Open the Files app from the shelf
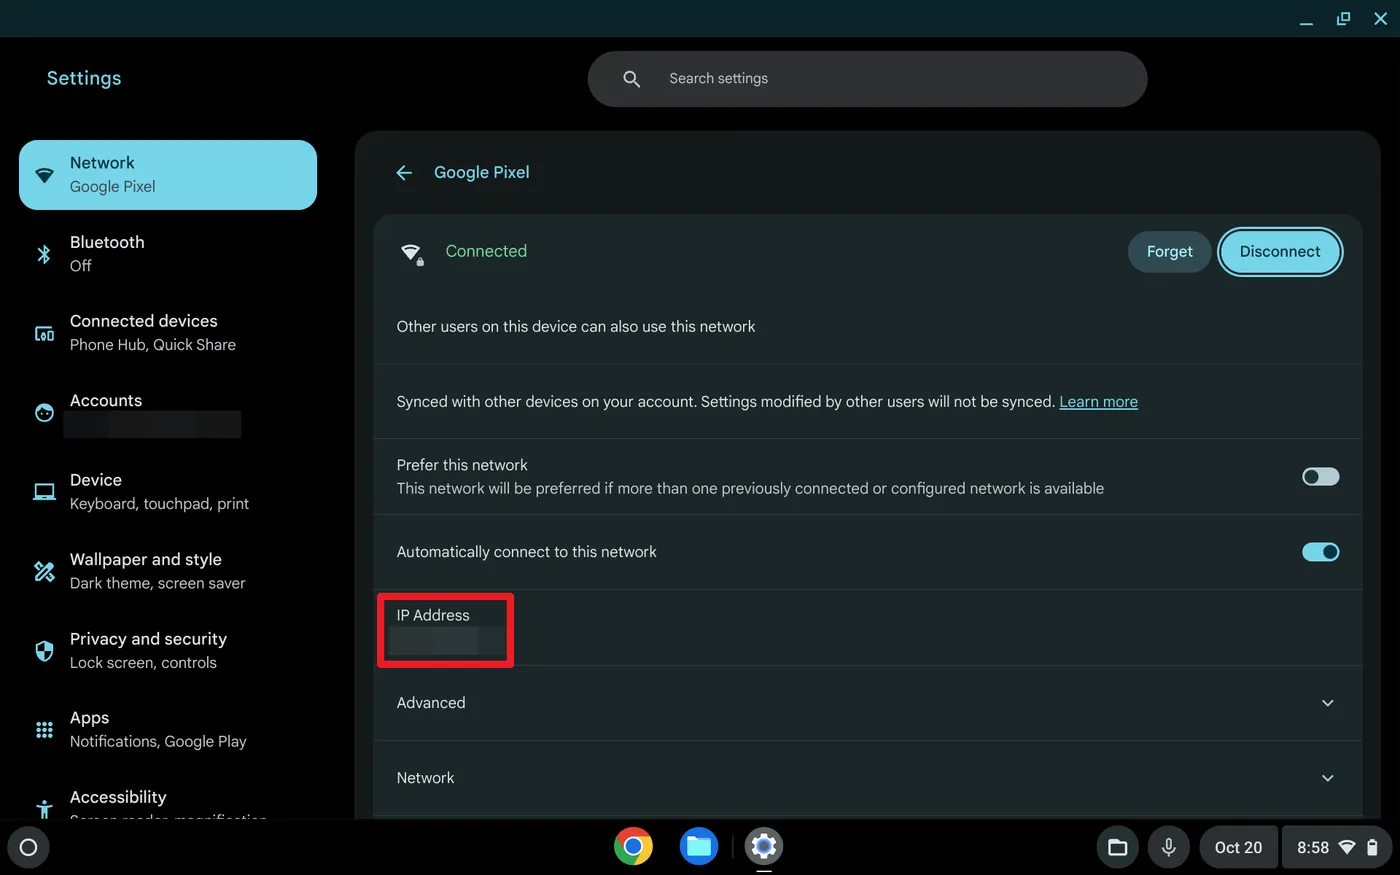The image size is (1400, 875). coord(699,847)
